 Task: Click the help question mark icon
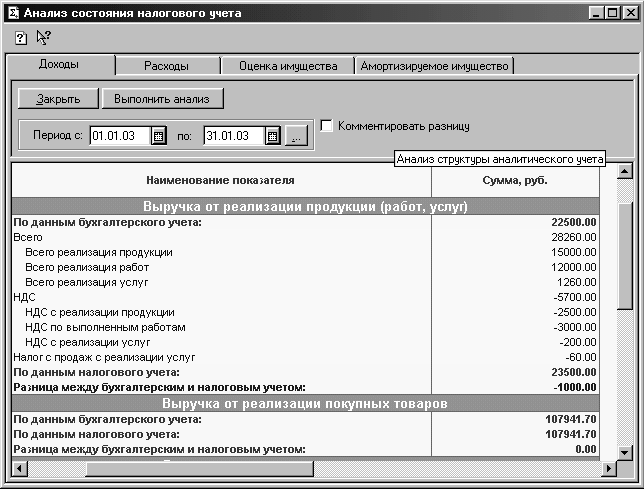pyautogui.click(x=20, y=37)
